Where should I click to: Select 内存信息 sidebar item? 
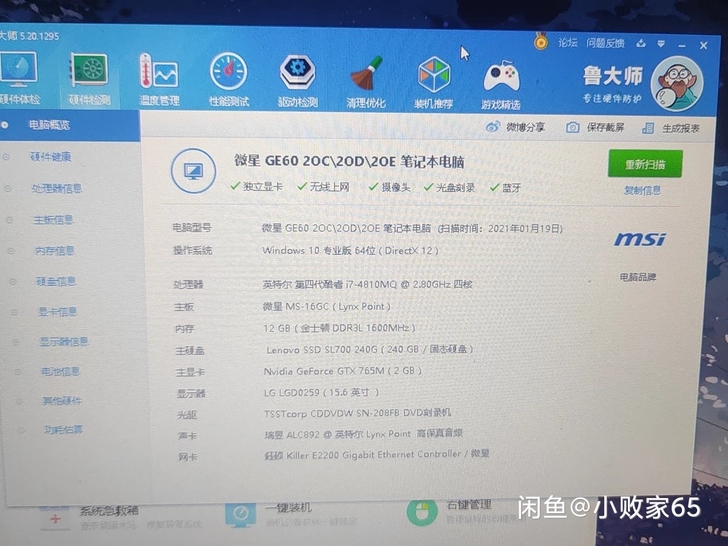pyautogui.click(x=55, y=251)
